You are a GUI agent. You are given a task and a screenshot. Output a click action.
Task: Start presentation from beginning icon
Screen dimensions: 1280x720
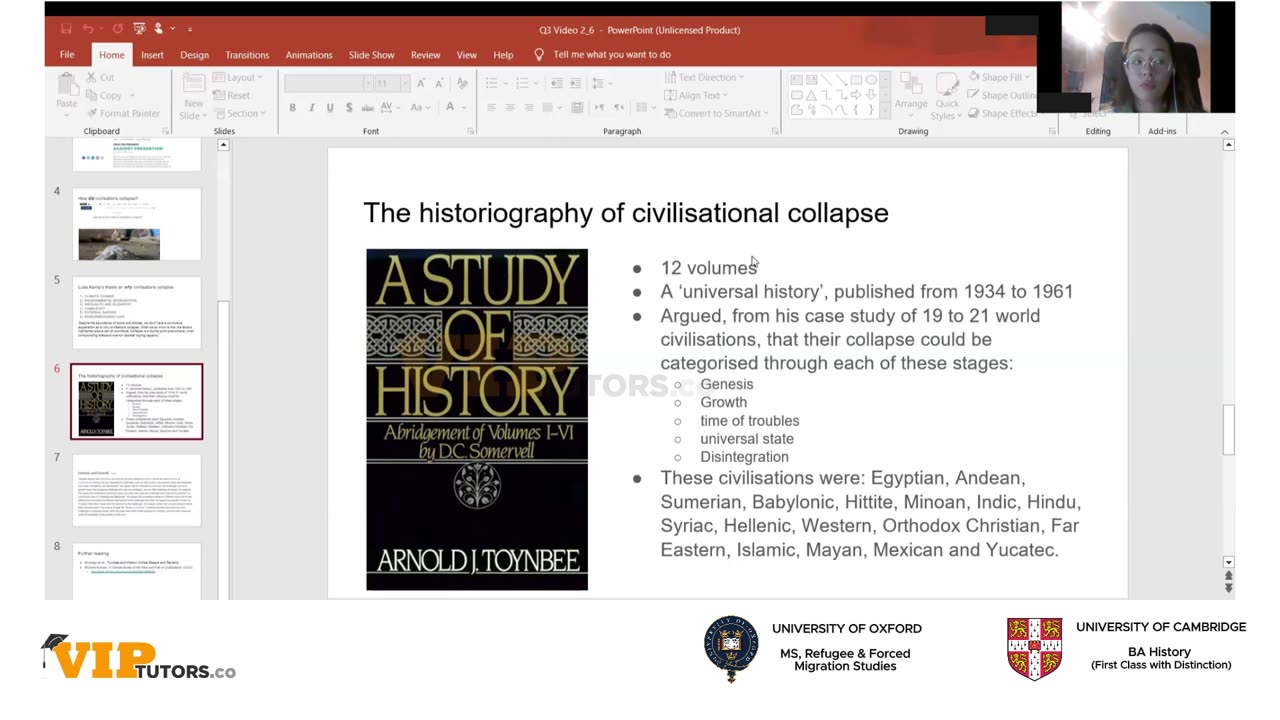pyautogui.click(x=139, y=29)
